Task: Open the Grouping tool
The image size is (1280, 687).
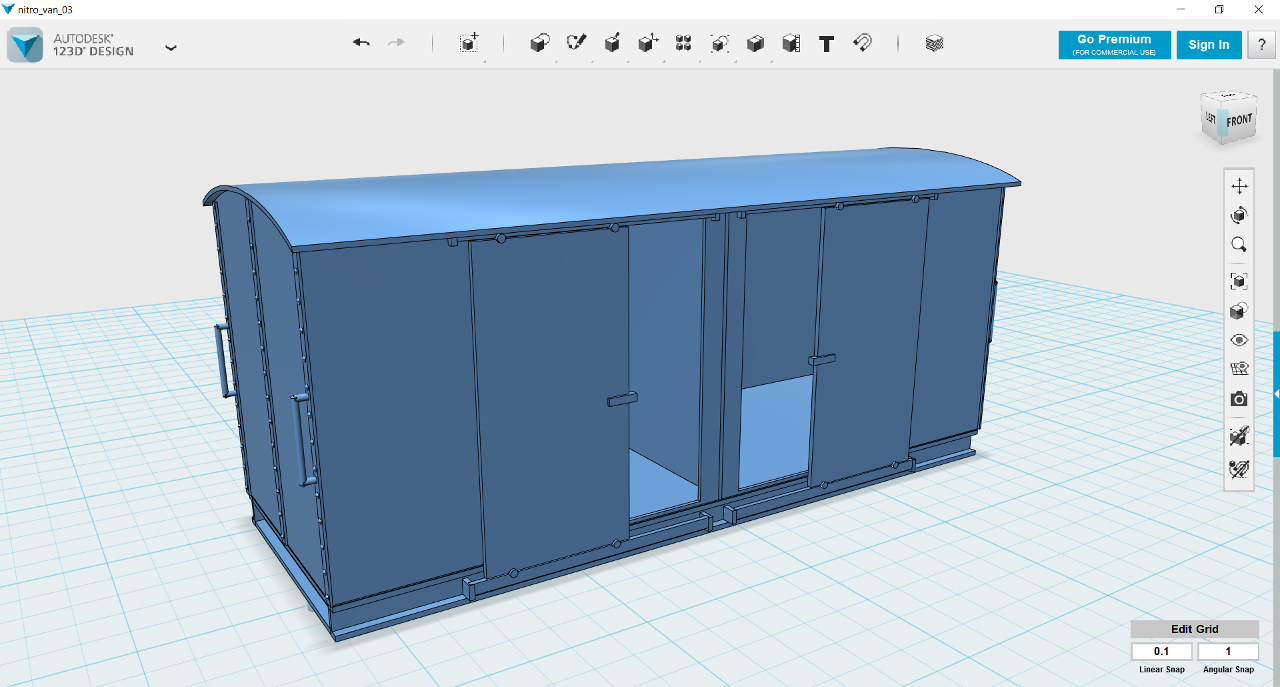Action: coord(720,43)
